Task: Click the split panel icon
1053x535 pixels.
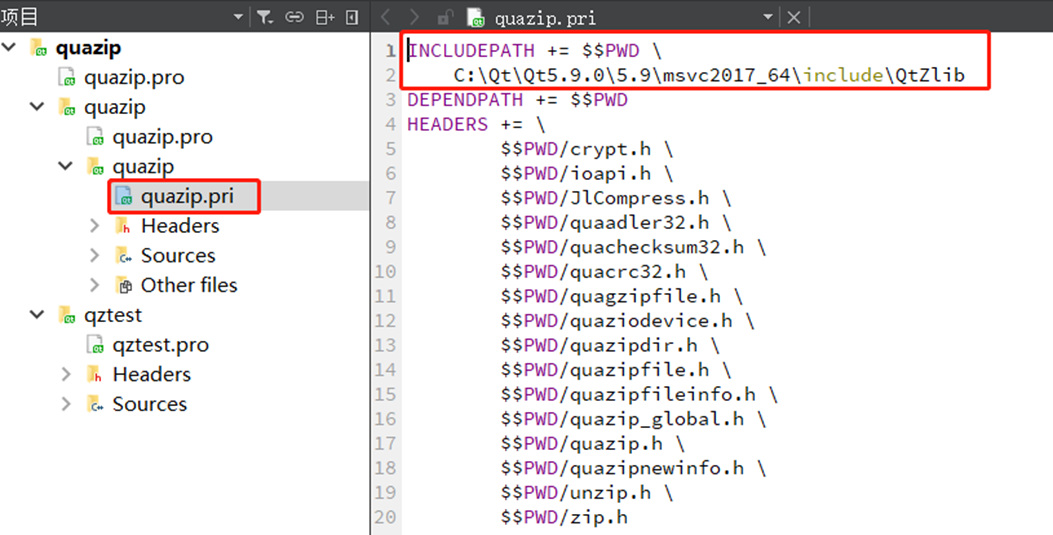Action: (325, 17)
